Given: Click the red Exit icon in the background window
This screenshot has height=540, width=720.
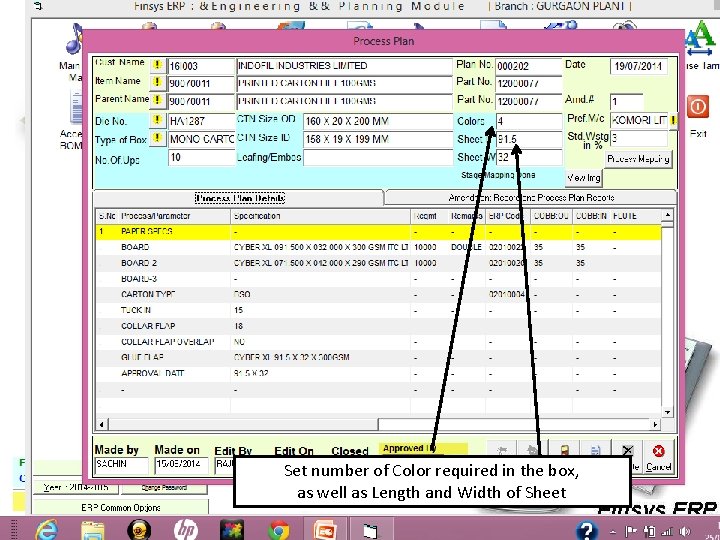Looking at the screenshot, I should pyautogui.click(x=698, y=107).
